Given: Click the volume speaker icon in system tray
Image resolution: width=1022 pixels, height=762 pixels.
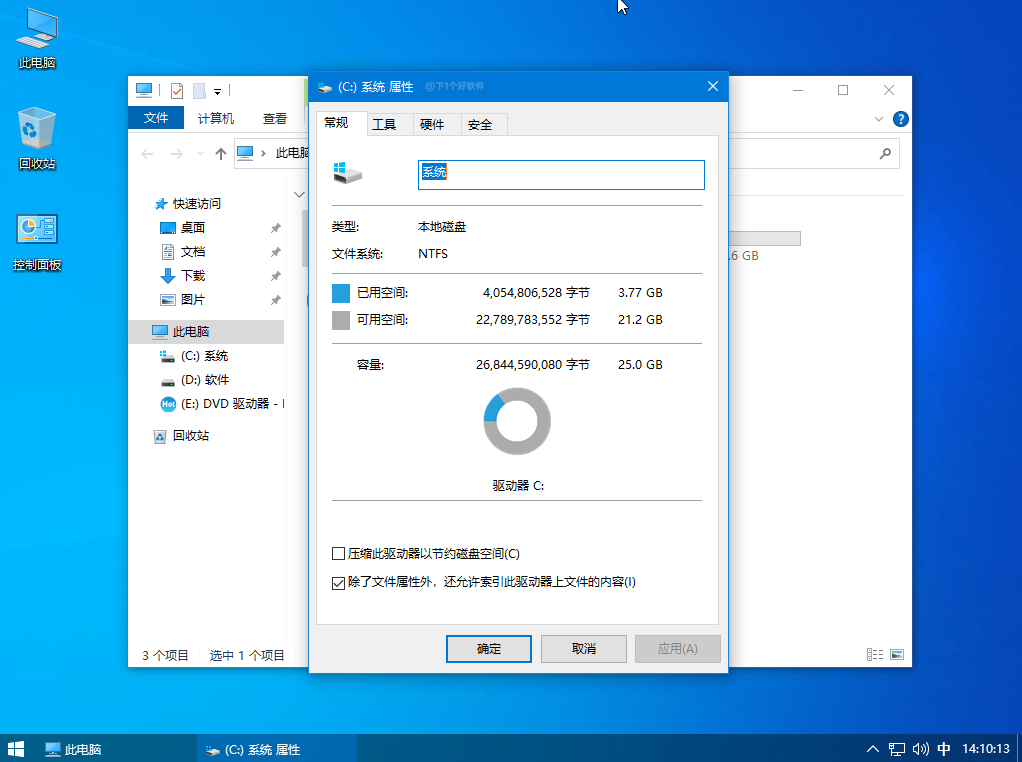Looking at the screenshot, I should pos(919,749).
